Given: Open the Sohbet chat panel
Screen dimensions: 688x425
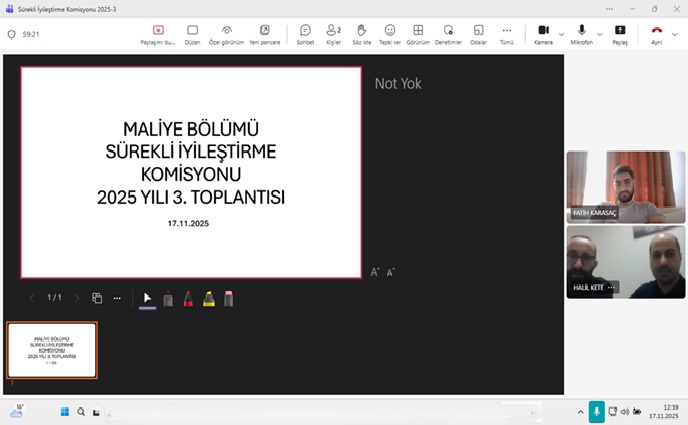Looking at the screenshot, I should click(305, 33).
